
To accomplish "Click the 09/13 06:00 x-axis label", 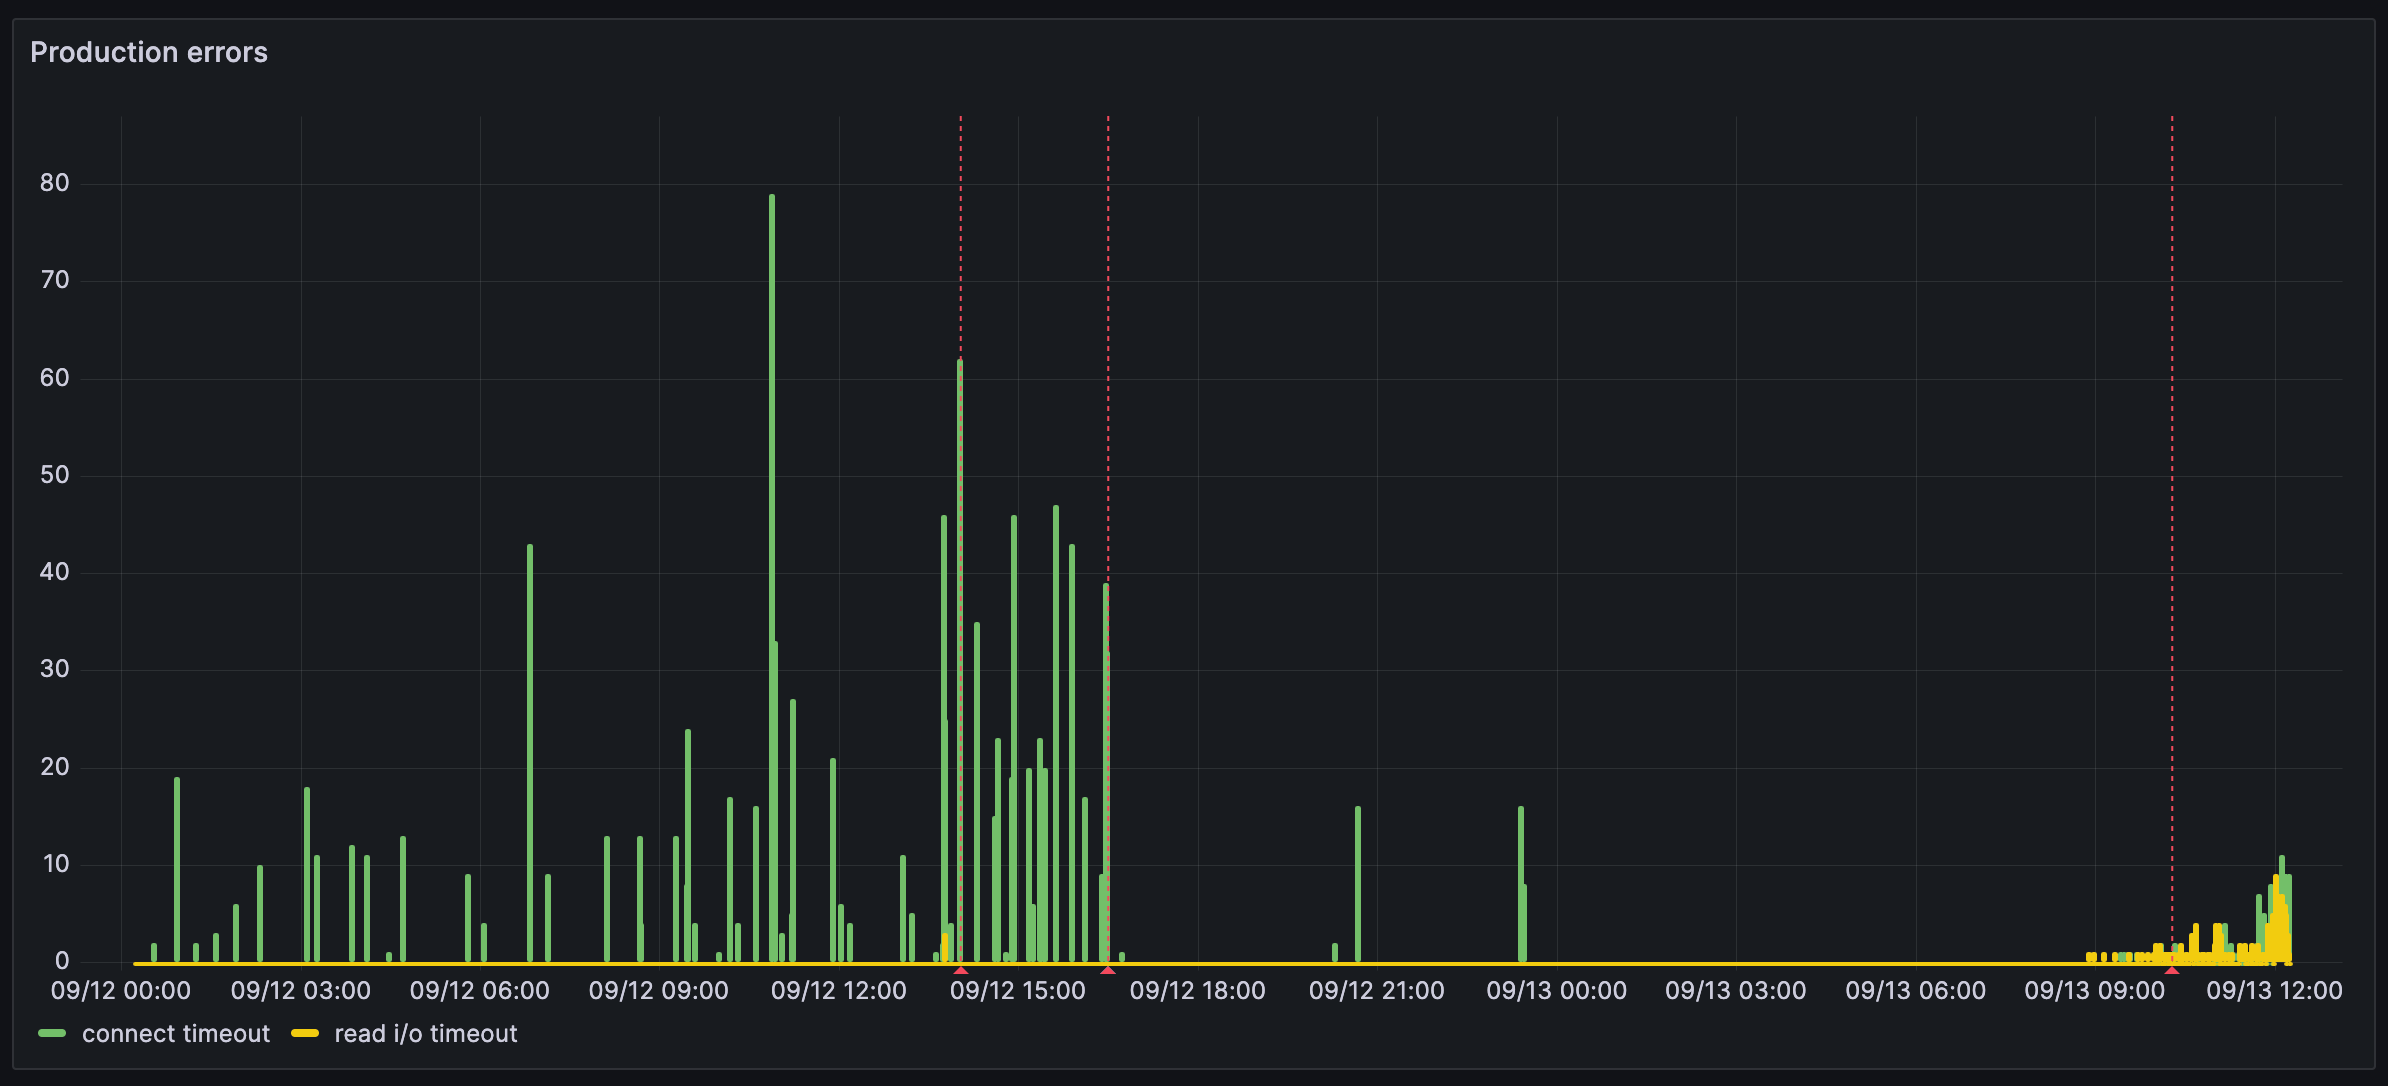I will [1916, 991].
